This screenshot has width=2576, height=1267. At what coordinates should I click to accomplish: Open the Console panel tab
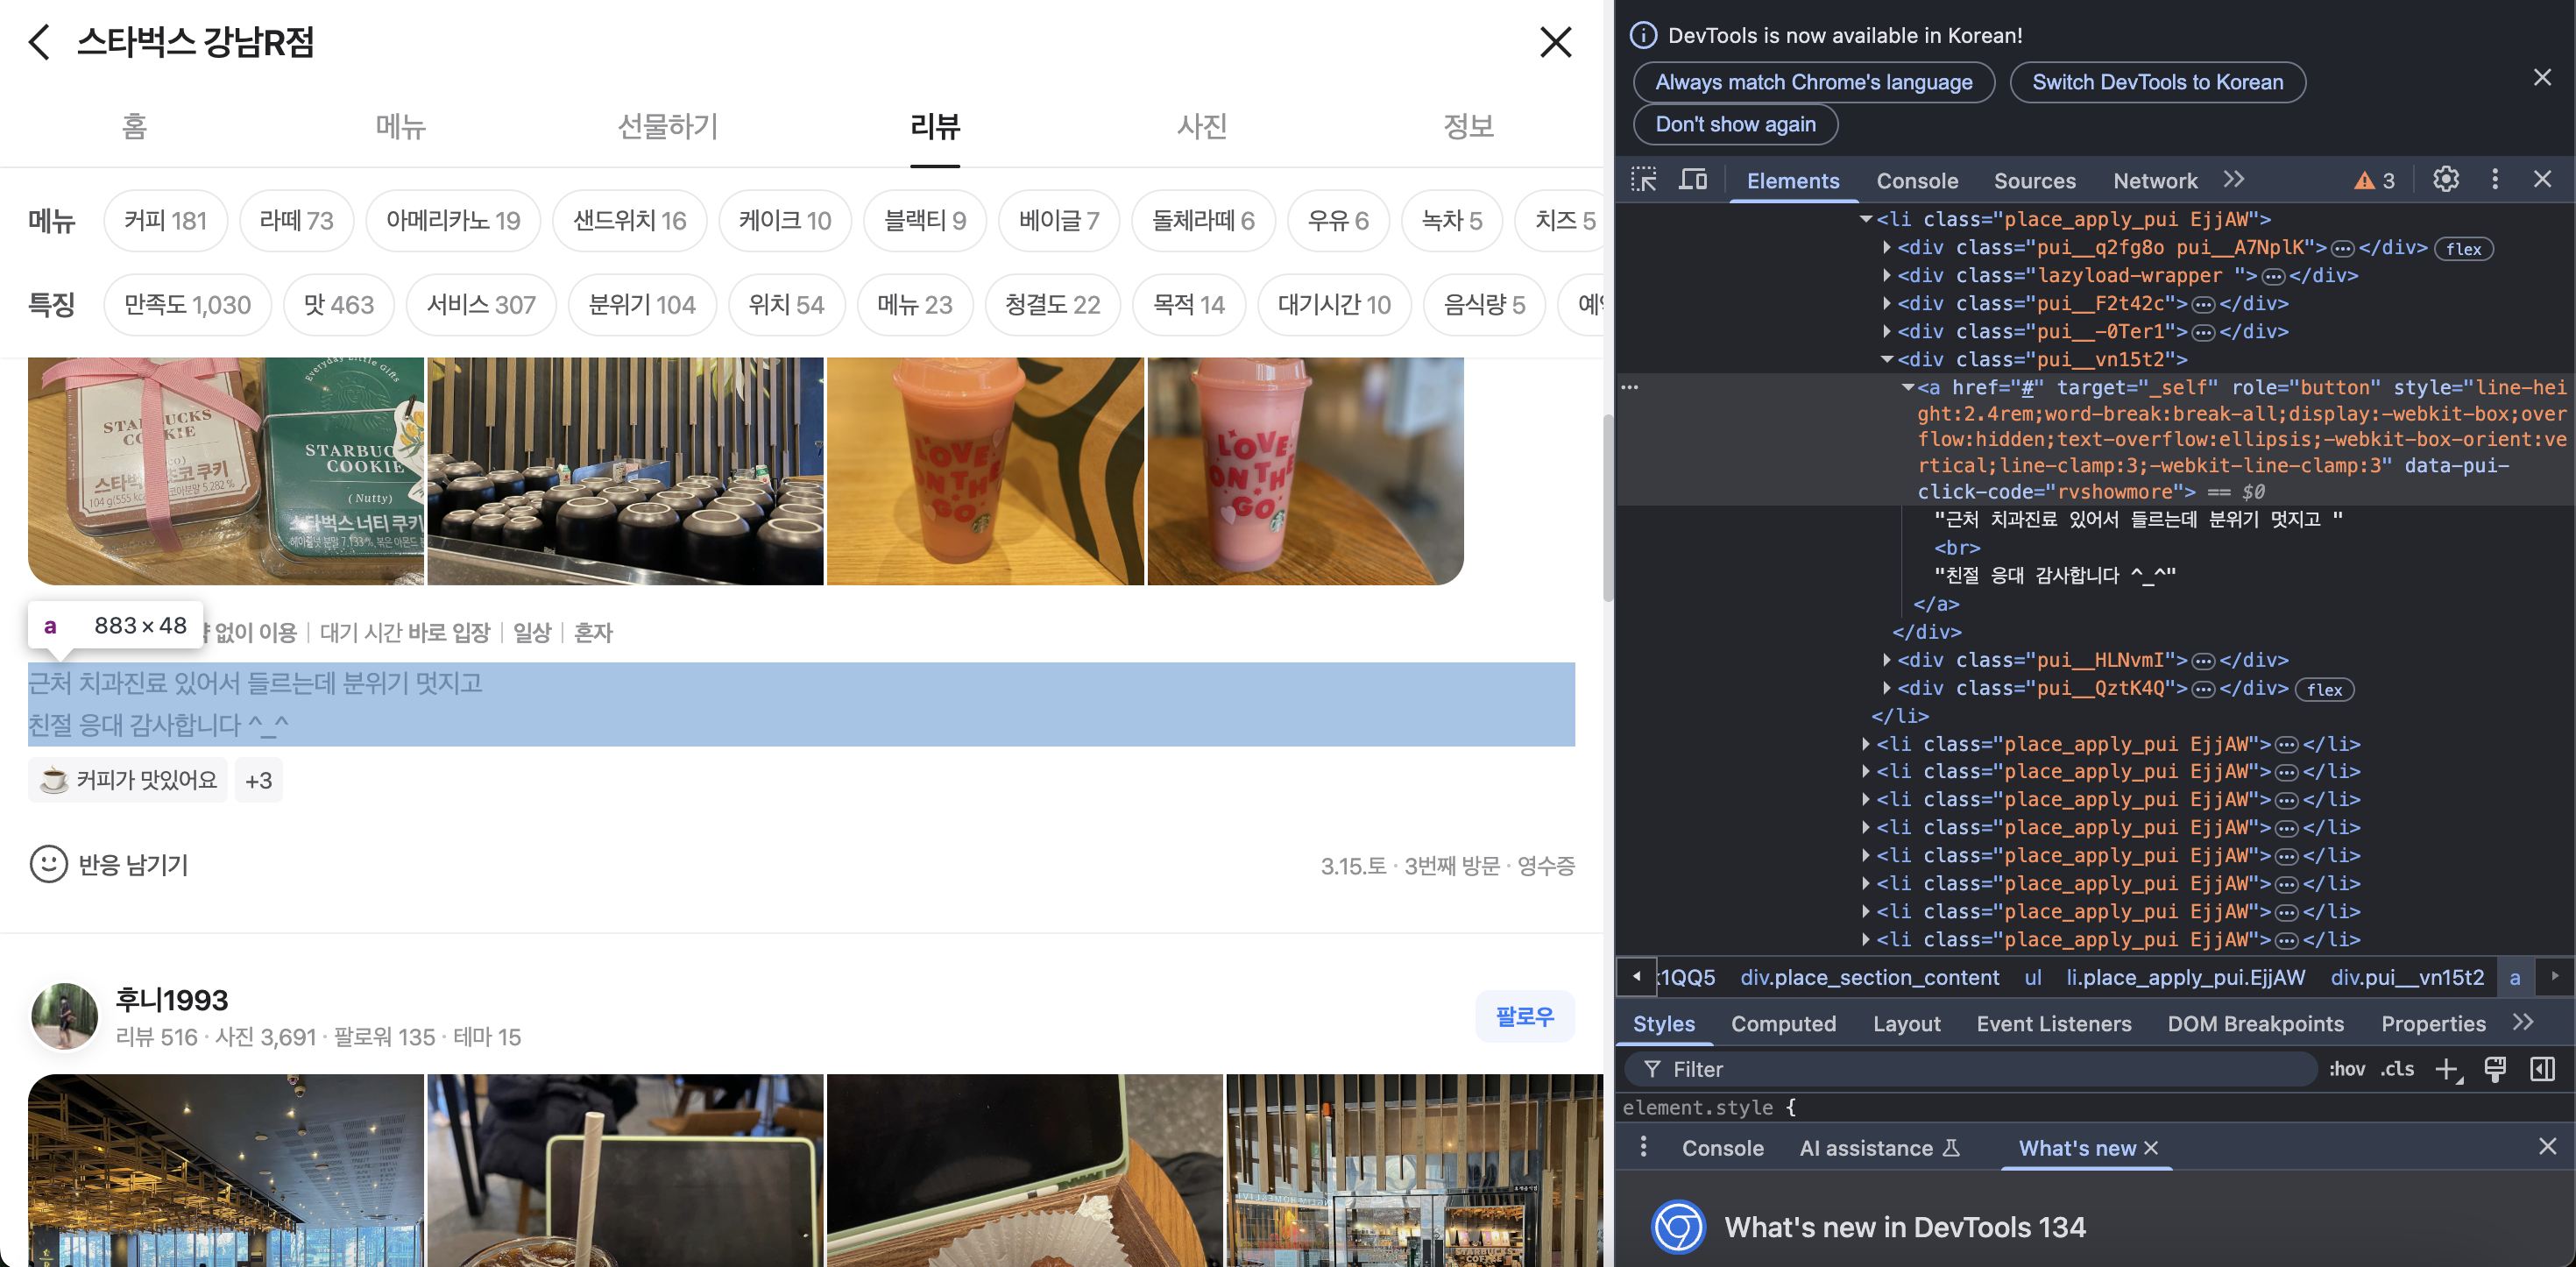click(1916, 181)
